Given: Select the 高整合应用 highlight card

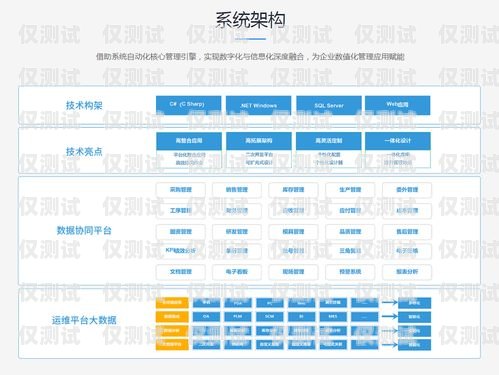Looking at the screenshot, I should click(189, 150).
